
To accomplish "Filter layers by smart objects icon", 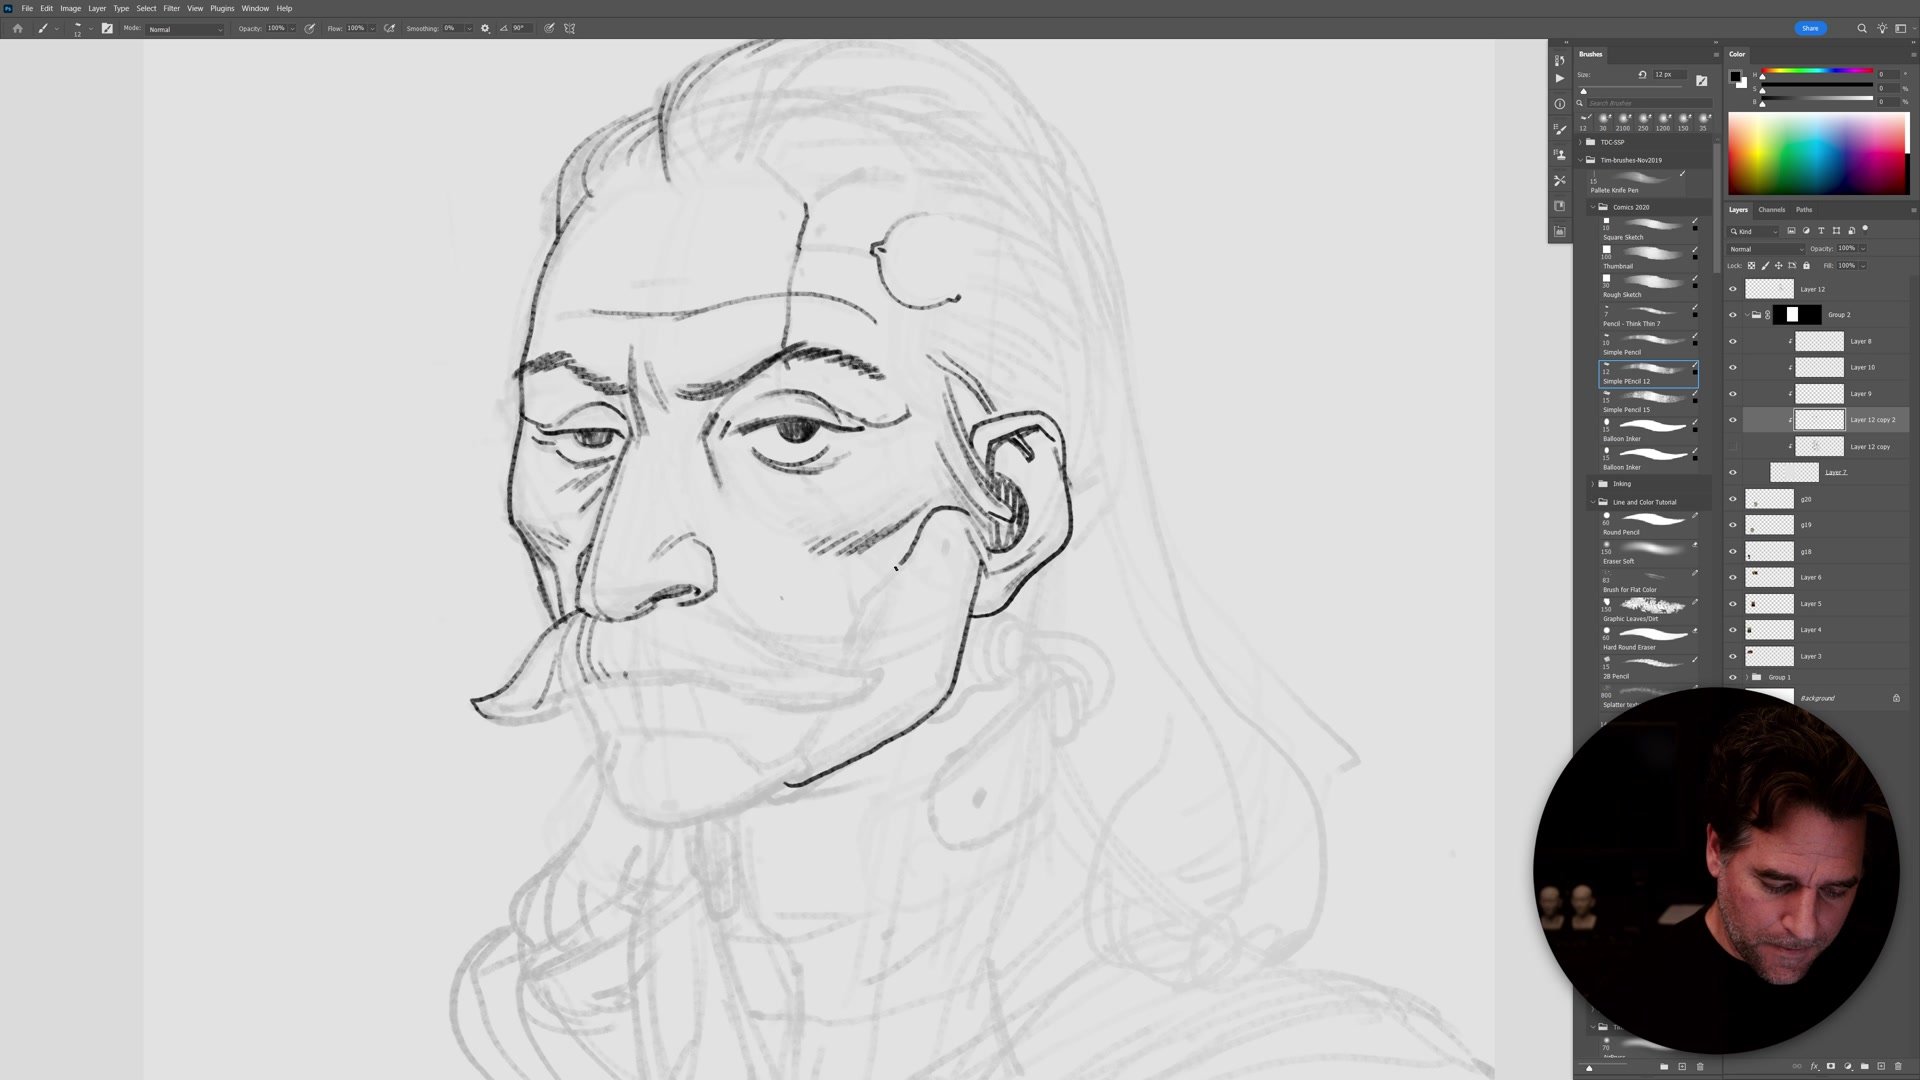I will (x=1851, y=231).
